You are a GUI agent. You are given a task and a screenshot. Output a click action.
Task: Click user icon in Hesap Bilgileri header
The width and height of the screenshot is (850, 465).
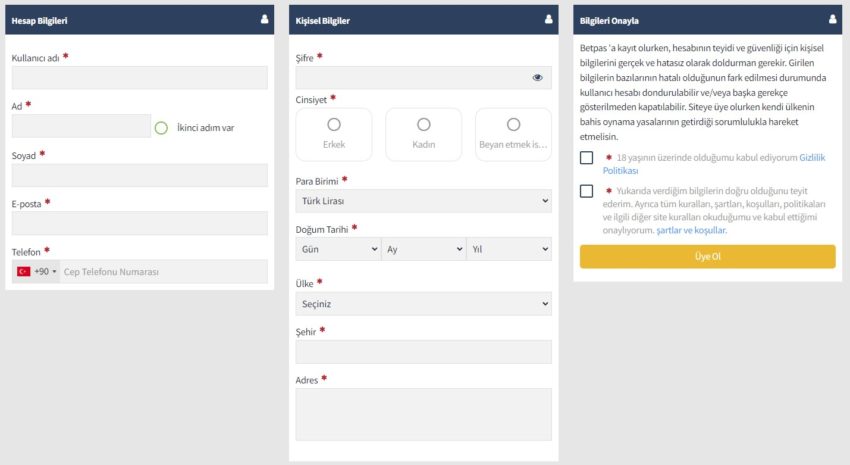tap(264, 19)
